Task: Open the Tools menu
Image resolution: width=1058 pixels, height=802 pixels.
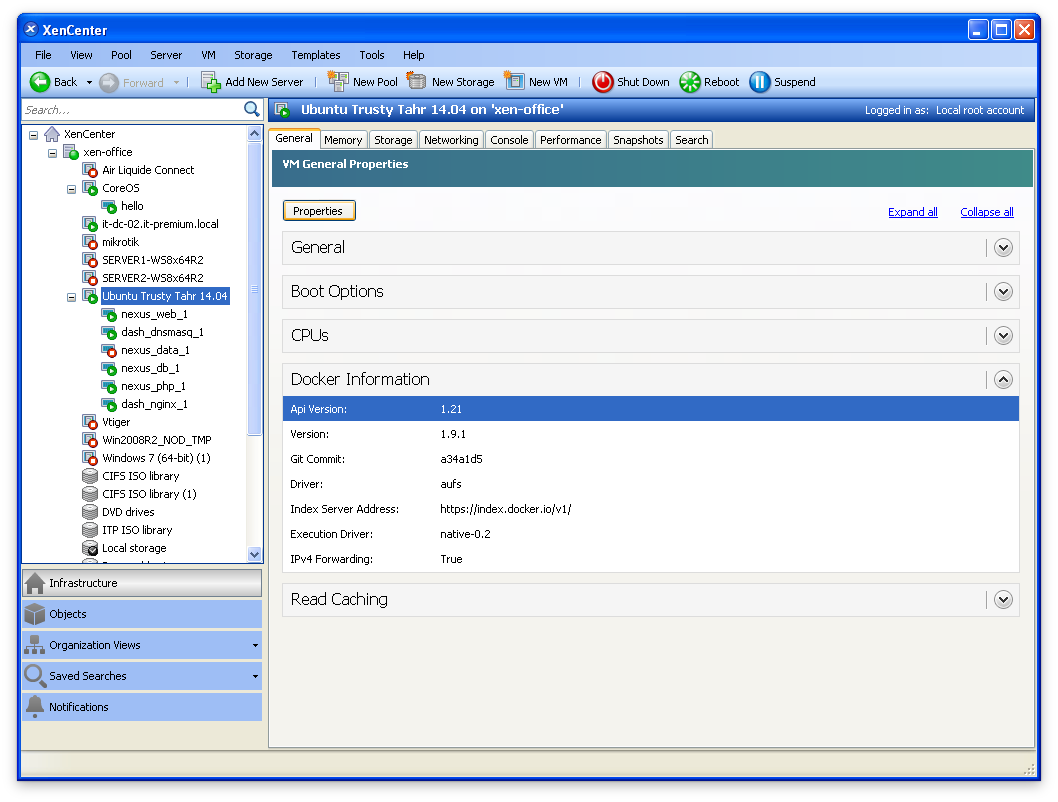Action: (372, 55)
